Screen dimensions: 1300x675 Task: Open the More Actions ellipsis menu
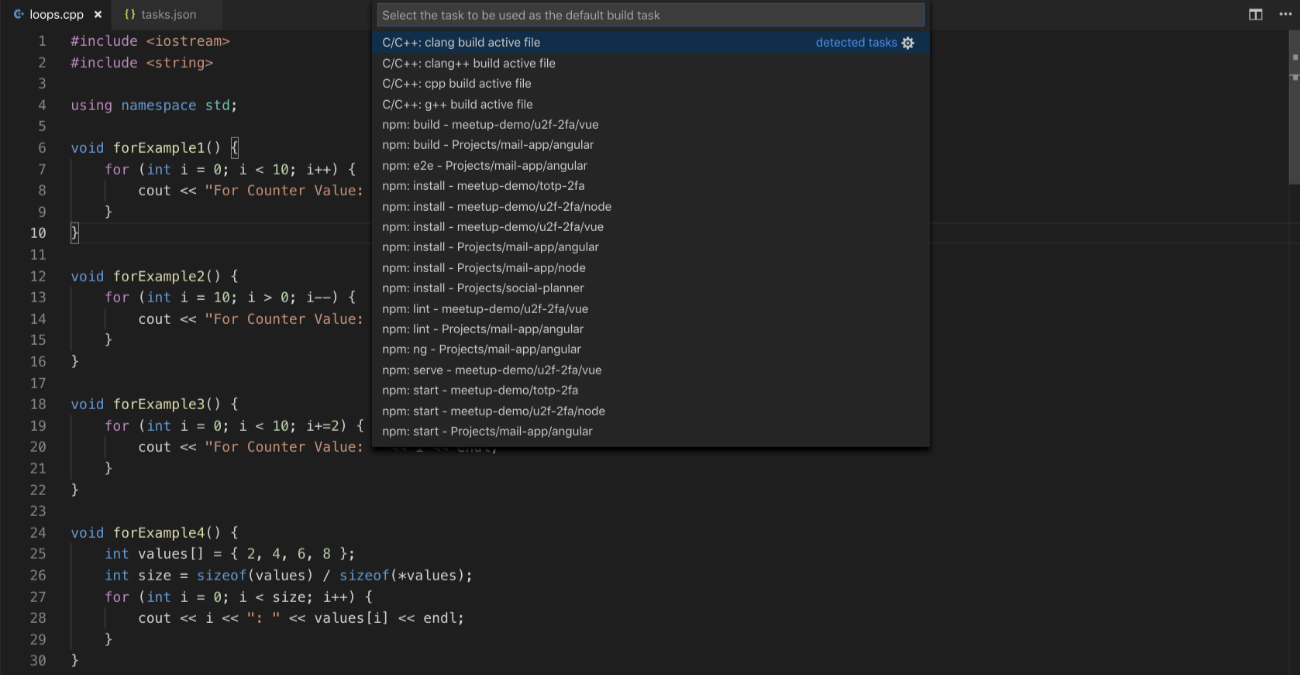(x=1285, y=15)
